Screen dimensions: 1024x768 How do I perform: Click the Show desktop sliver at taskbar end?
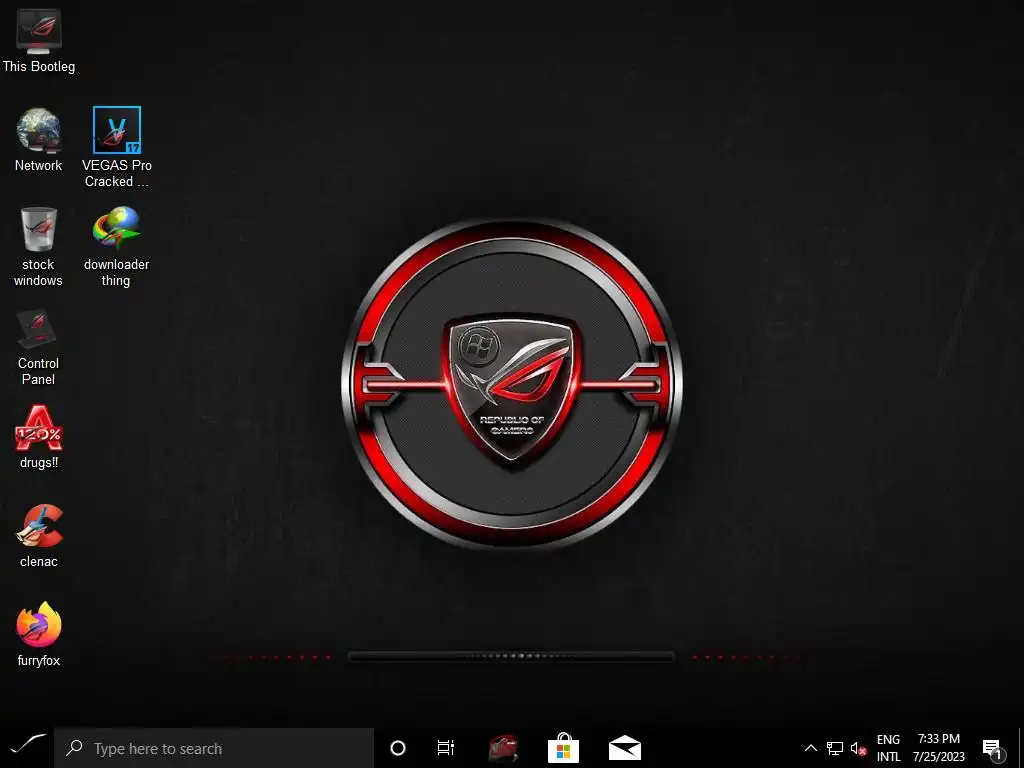pos(1020,748)
